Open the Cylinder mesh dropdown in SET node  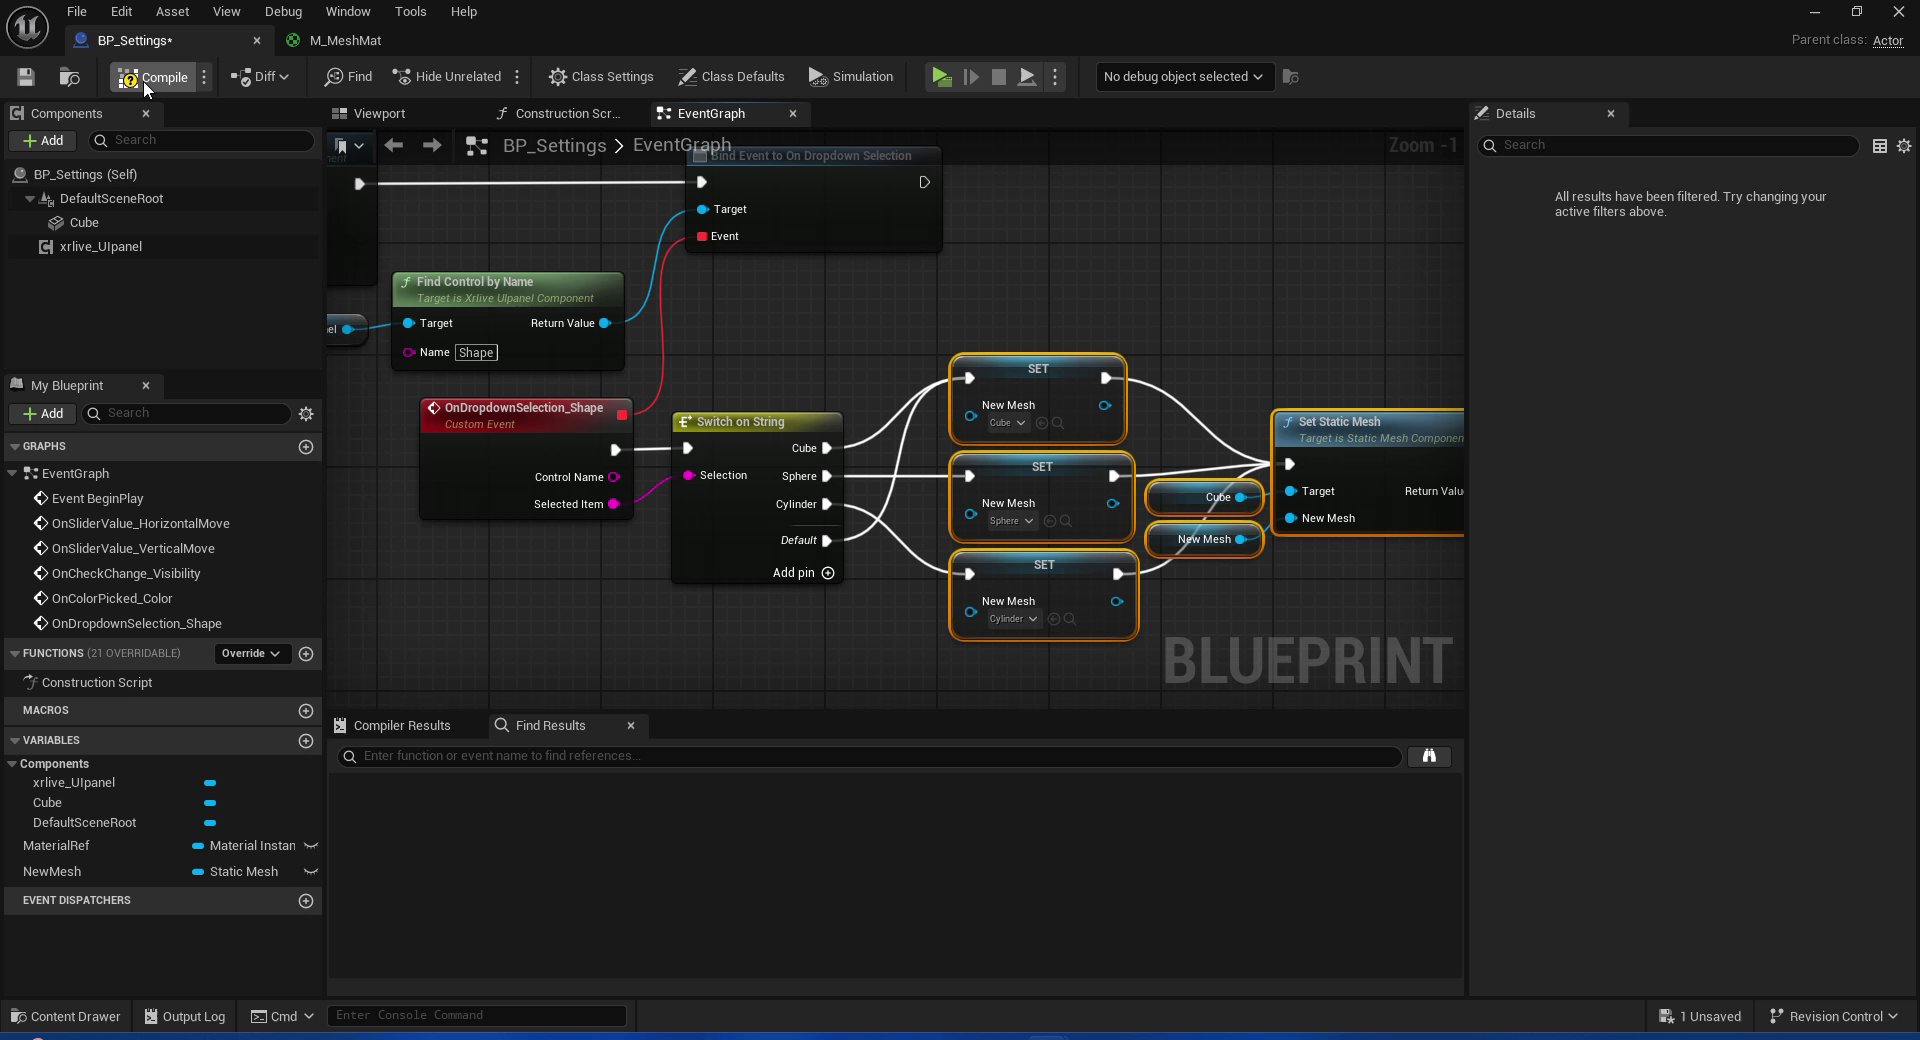[x=1014, y=619]
